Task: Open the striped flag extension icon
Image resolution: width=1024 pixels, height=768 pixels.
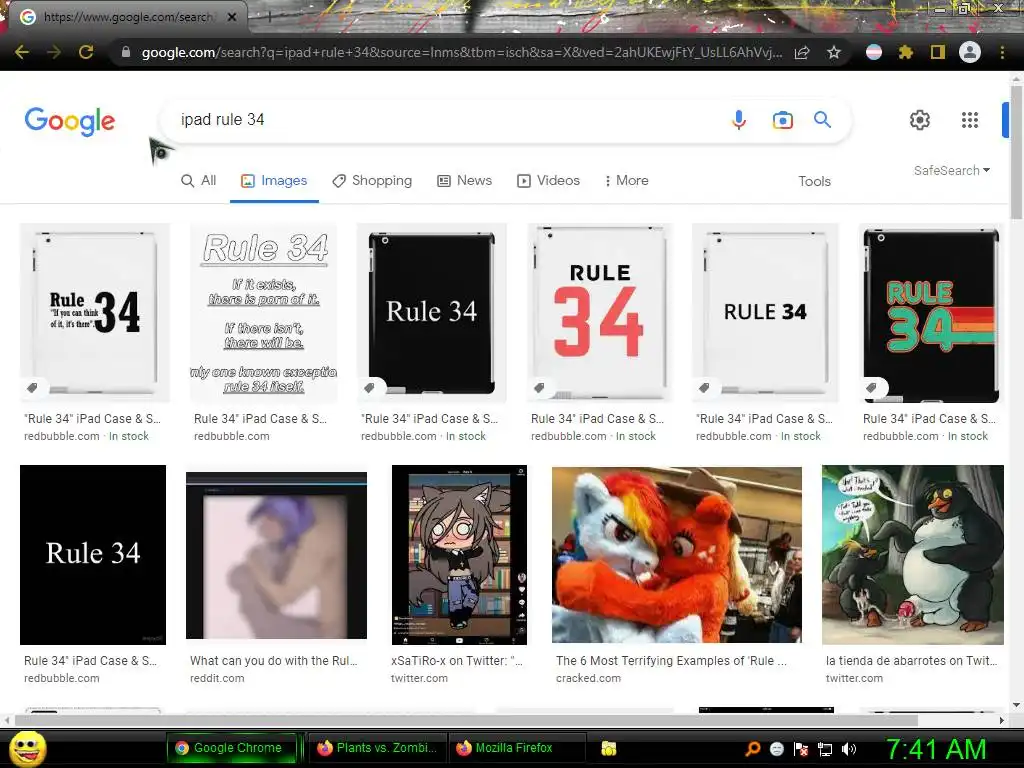Action: [874, 52]
